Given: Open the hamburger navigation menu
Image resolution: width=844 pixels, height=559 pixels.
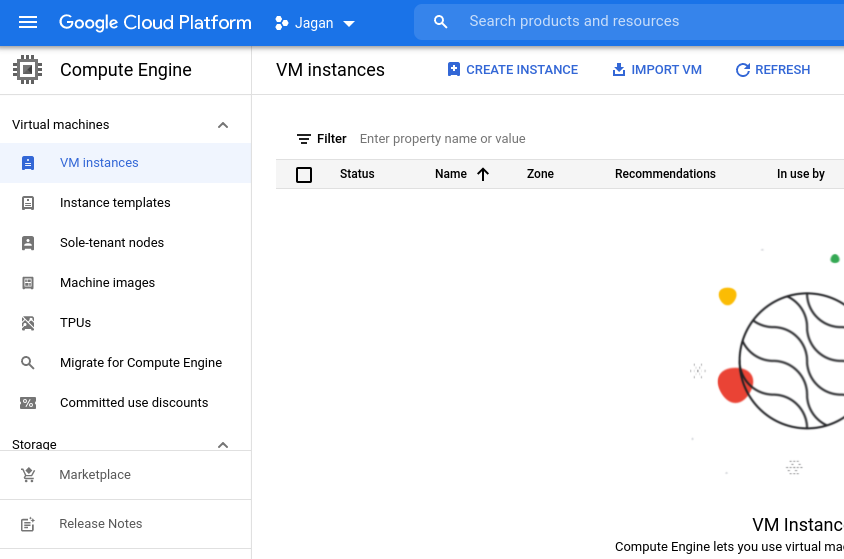Looking at the screenshot, I should [28, 23].
